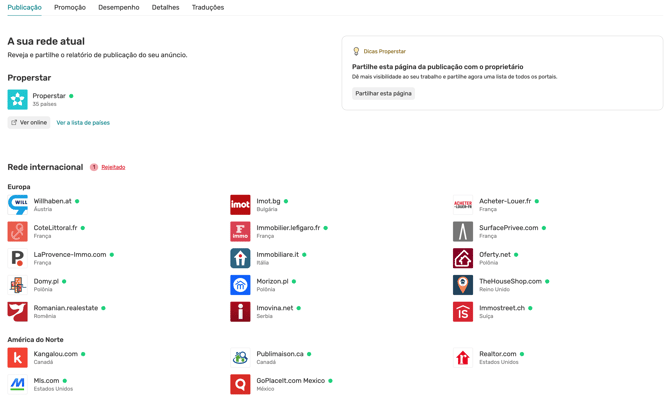Image resolution: width=670 pixels, height=395 pixels.
Task: Select the CoteLittoral.fr portal name
Action: (x=56, y=228)
